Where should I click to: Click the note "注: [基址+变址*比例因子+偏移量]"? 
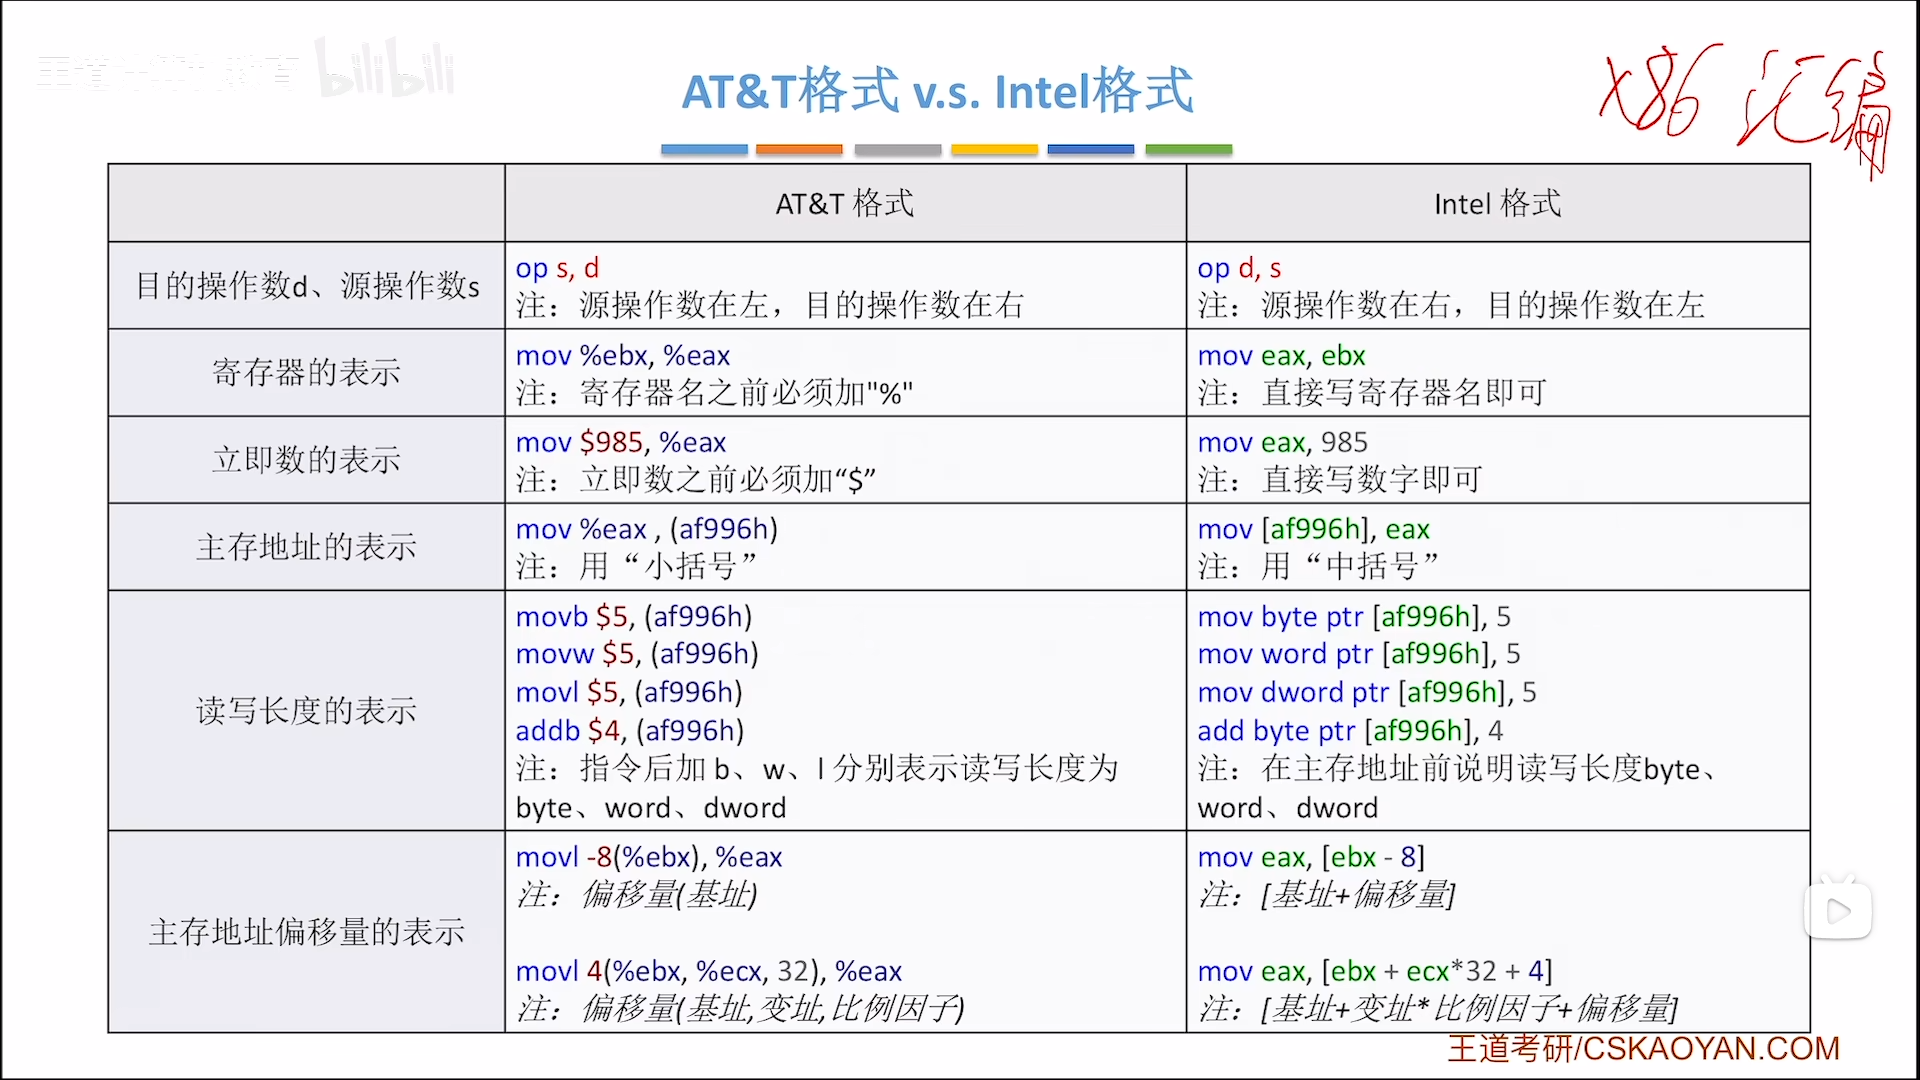[x=1438, y=1008]
